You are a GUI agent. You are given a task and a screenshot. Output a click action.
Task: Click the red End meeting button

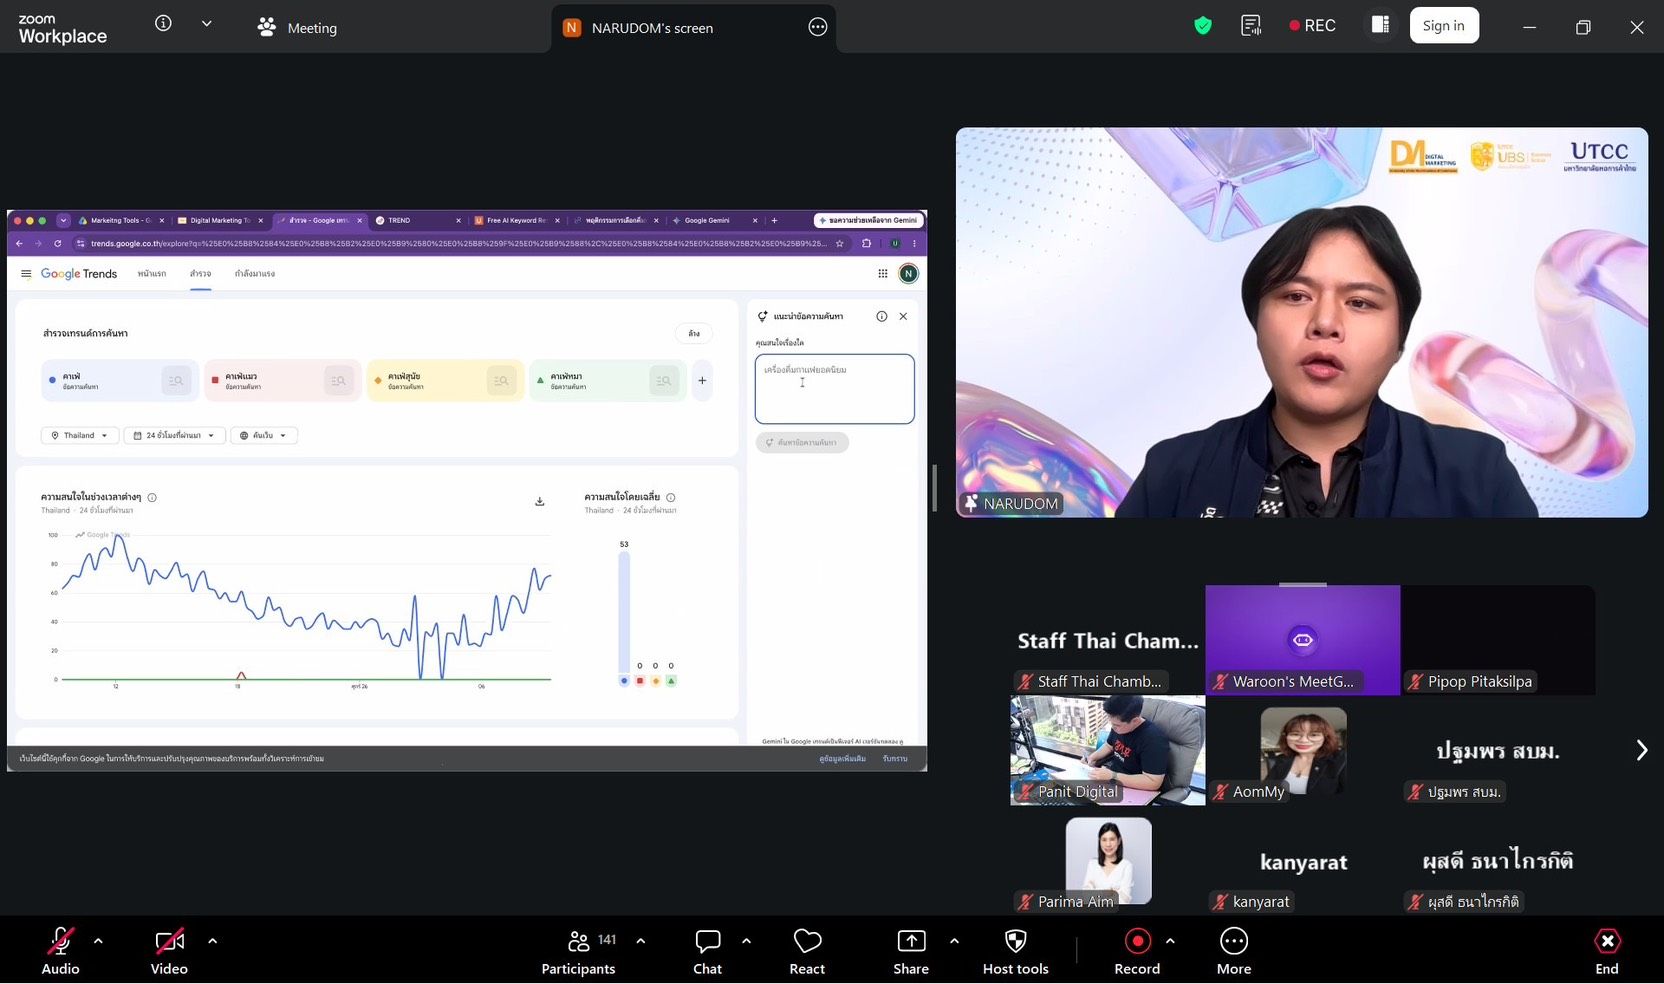(x=1607, y=951)
